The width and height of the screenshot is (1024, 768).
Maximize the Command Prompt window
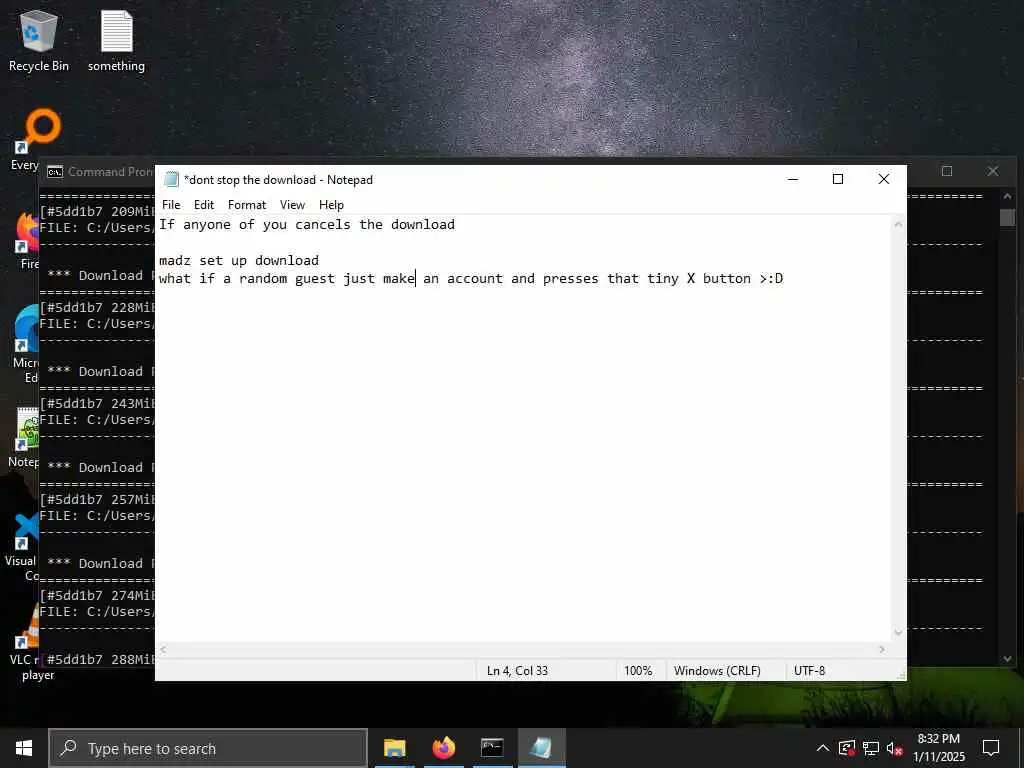[947, 171]
